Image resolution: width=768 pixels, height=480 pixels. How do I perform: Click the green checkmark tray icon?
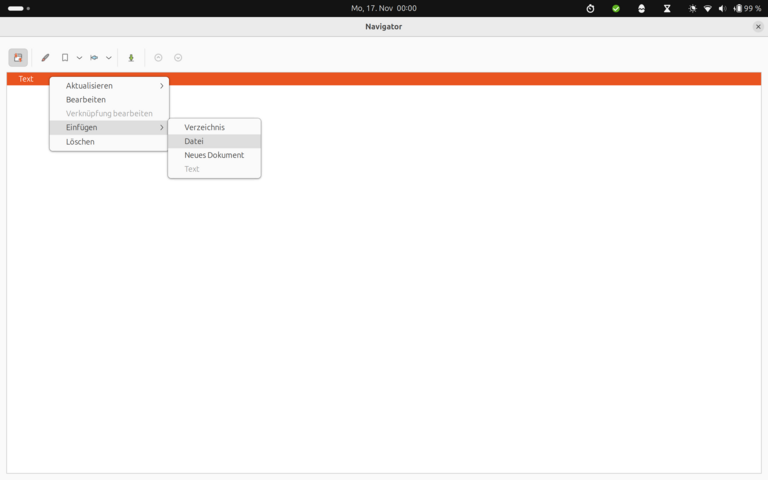616,8
